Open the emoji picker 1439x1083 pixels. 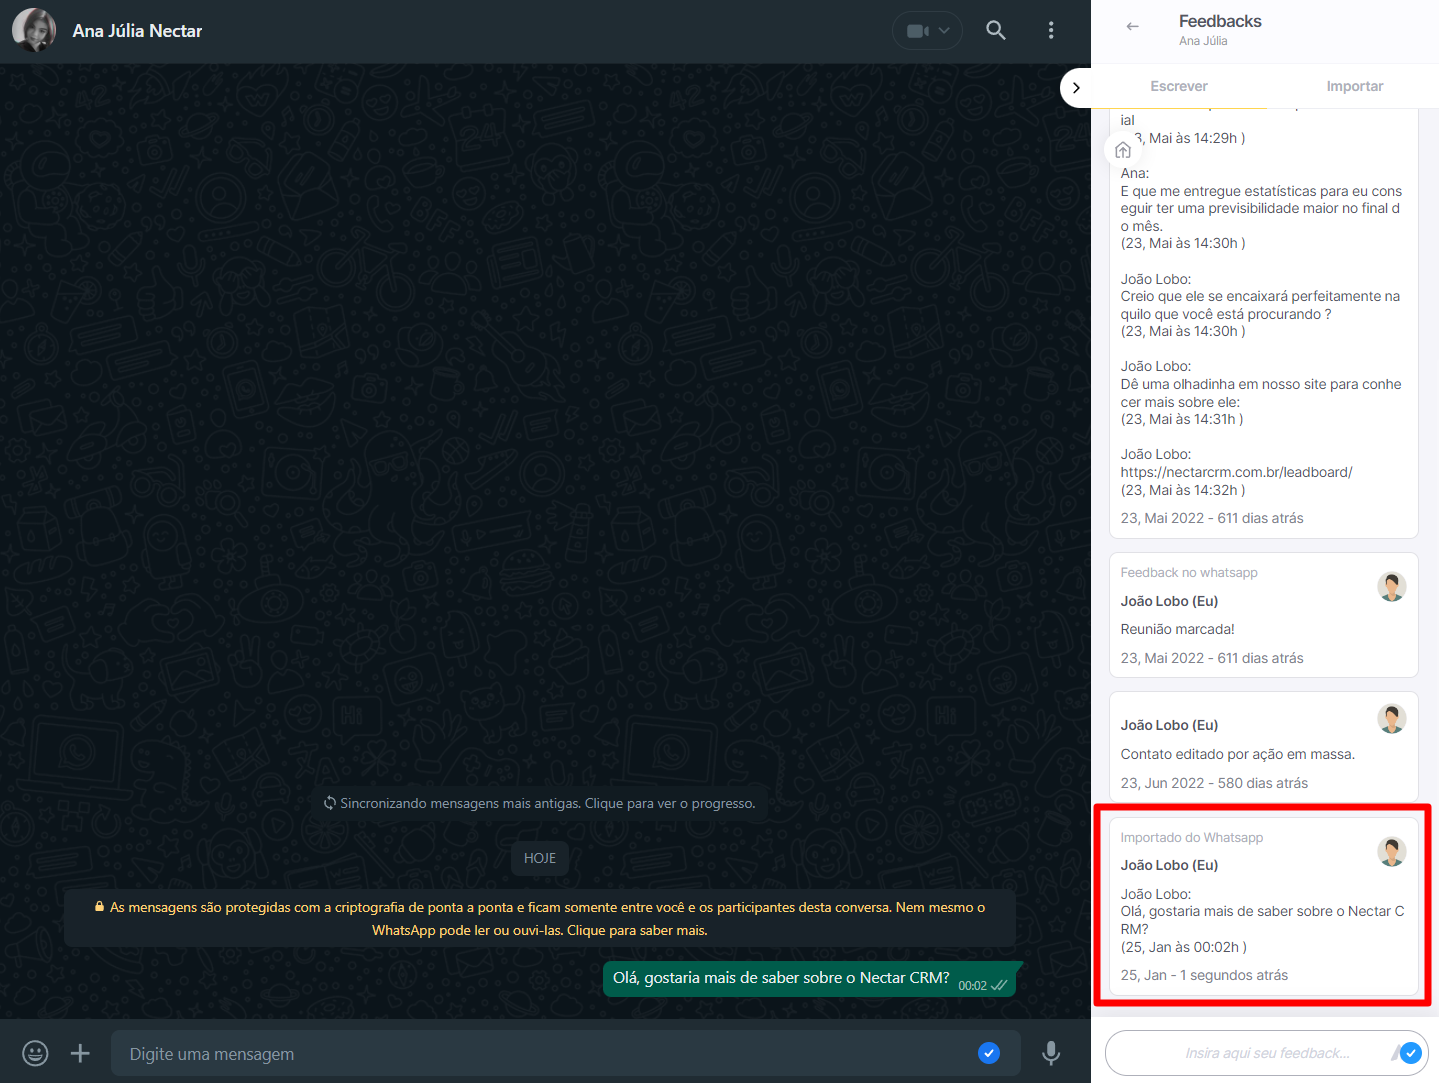tap(35, 1053)
